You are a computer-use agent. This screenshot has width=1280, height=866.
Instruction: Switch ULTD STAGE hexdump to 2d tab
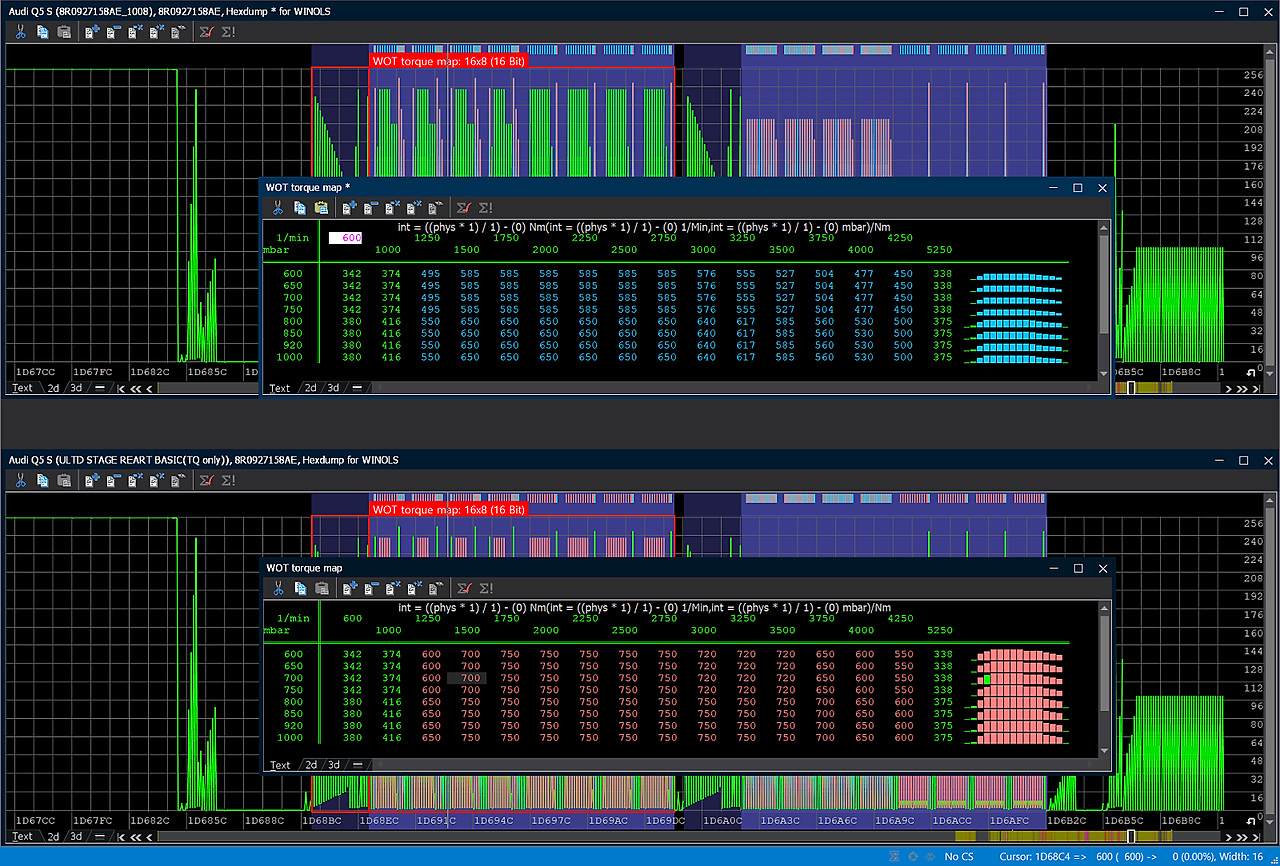[x=54, y=836]
